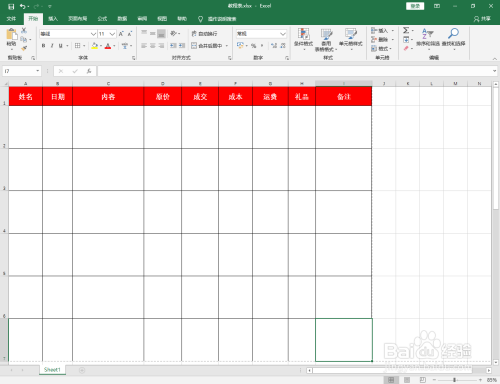Click the Clear eraser icon

click(406, 49)
